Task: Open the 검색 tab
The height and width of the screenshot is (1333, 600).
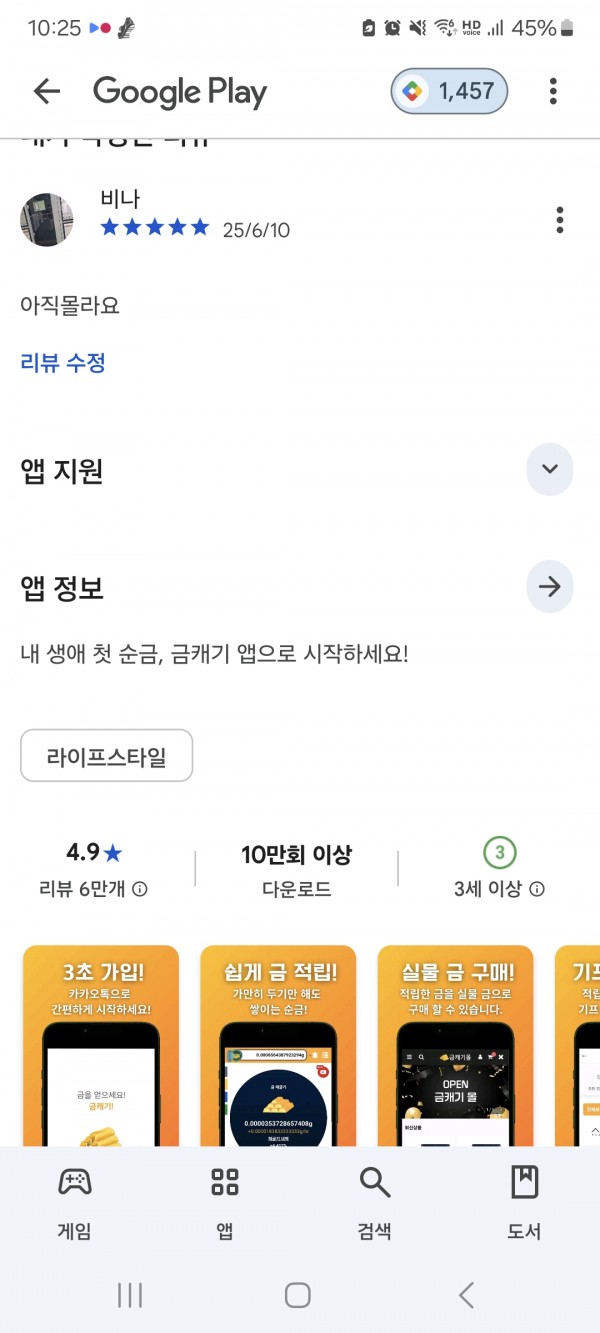Action: tap(375, 1204)
